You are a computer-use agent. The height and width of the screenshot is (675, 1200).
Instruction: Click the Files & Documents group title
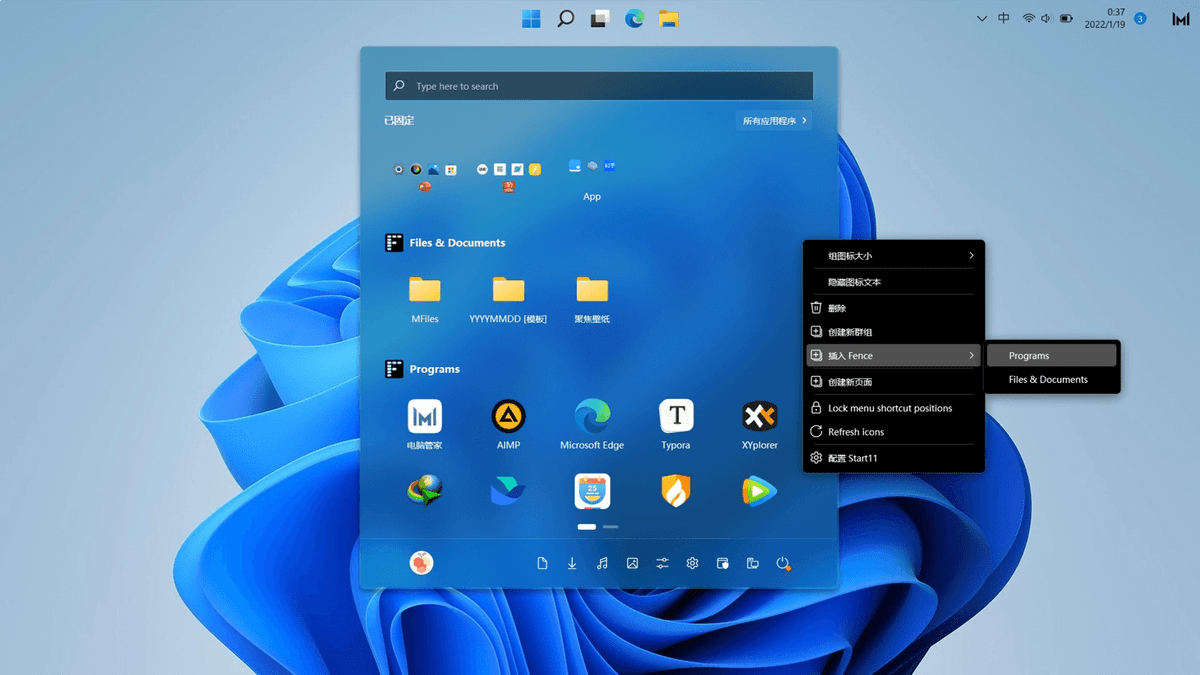457,243
